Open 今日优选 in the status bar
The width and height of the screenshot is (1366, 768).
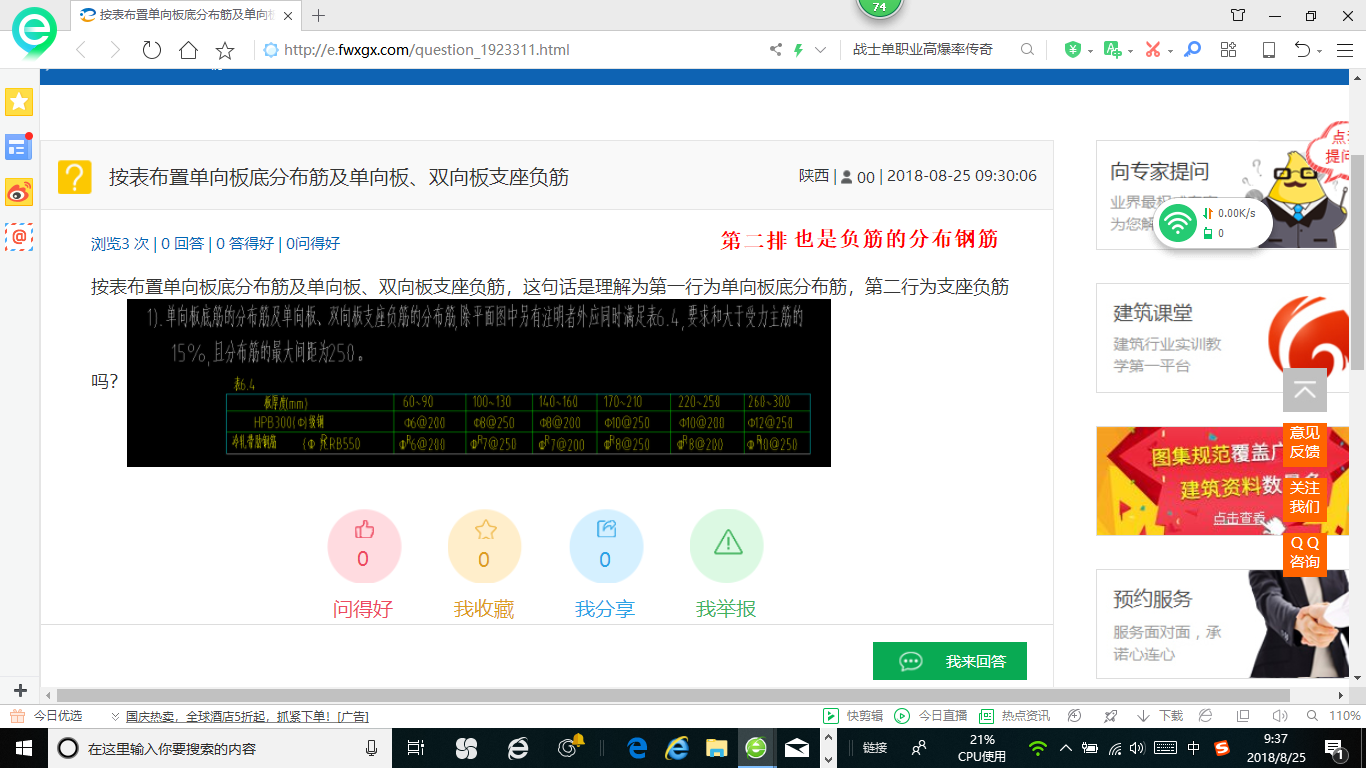[x=47, y=716]
